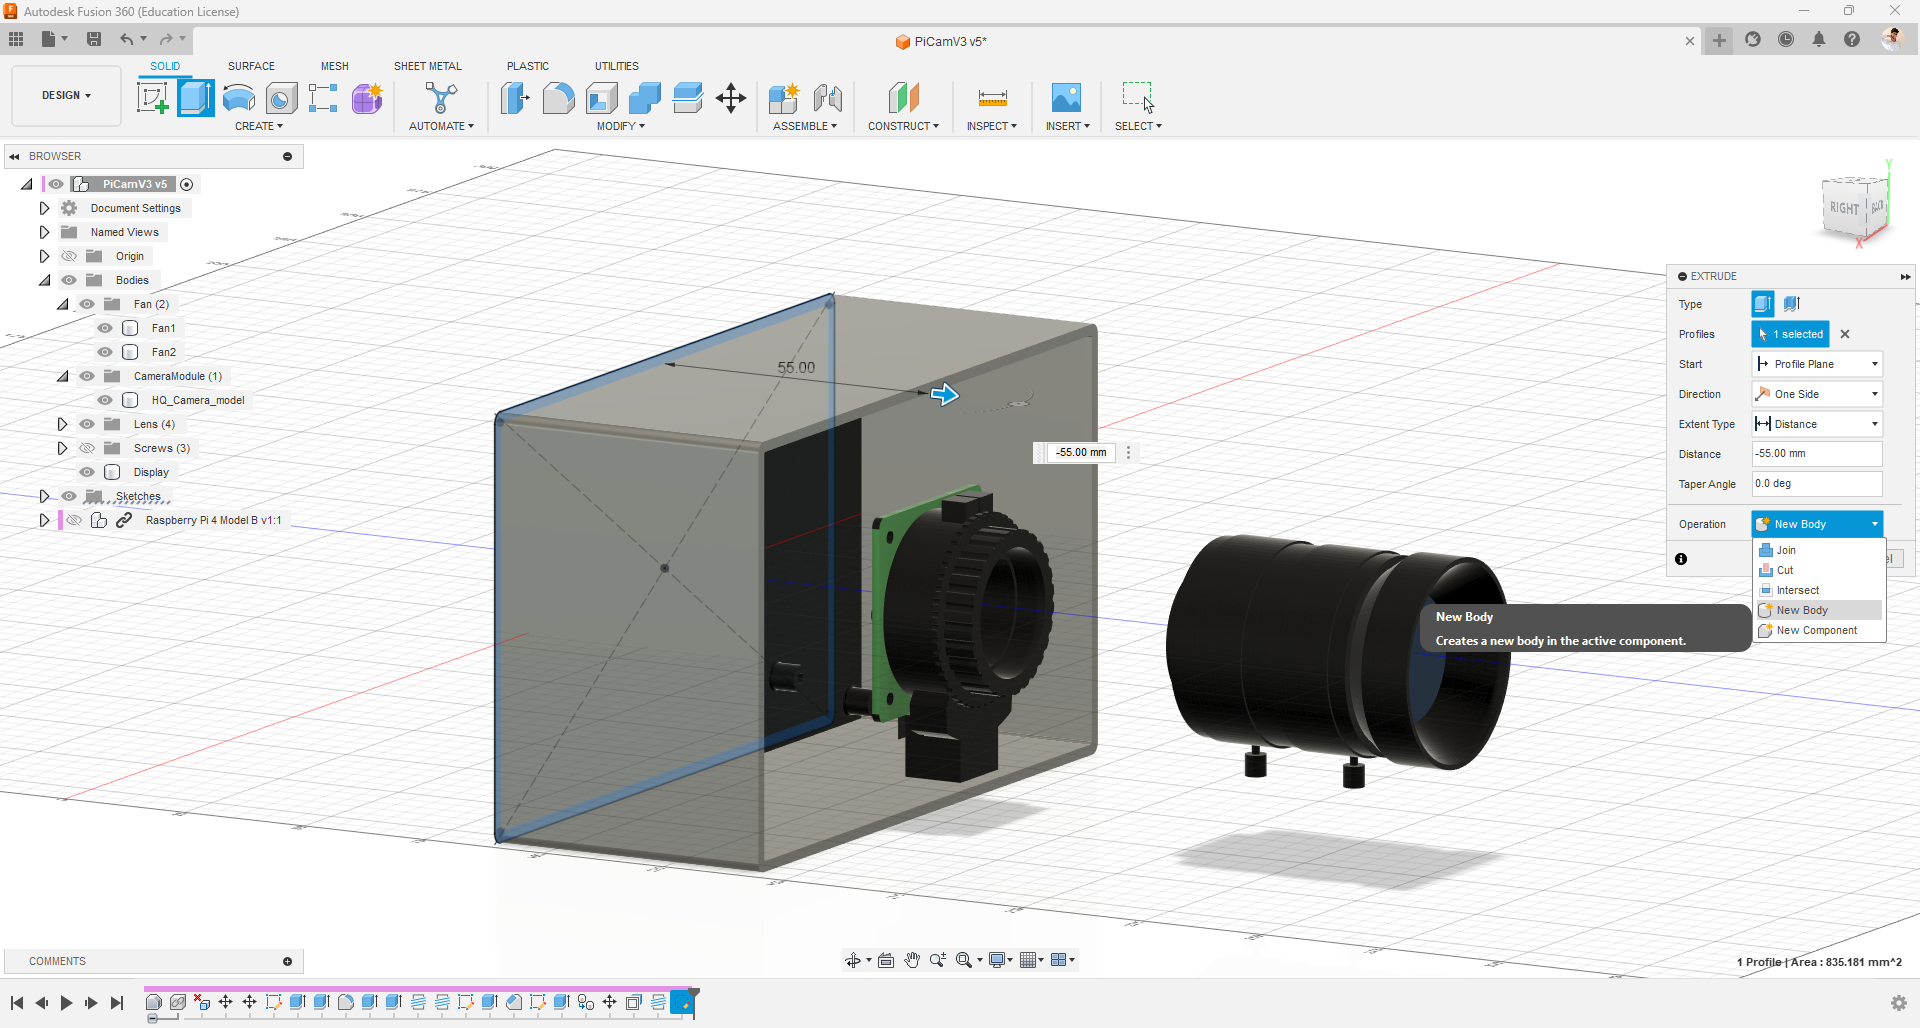Activate the Extrude tool icon

[196, 98]
